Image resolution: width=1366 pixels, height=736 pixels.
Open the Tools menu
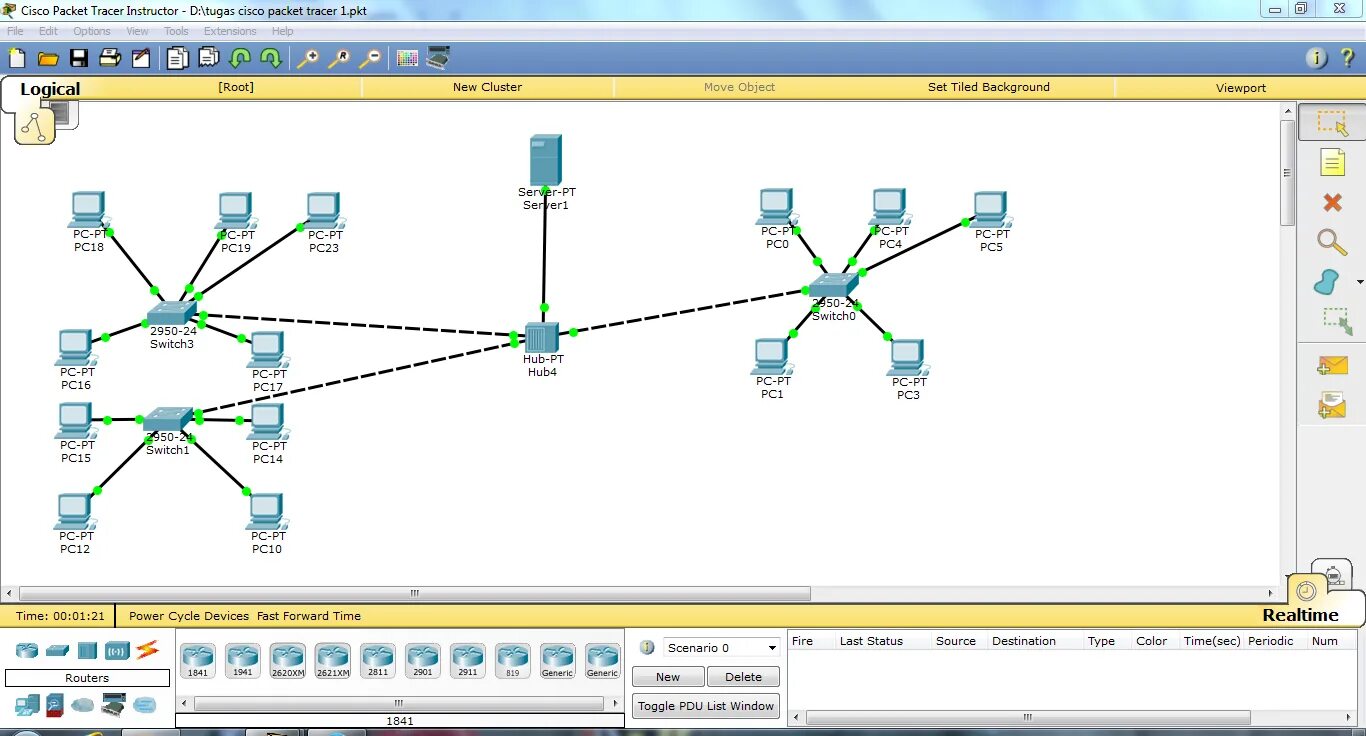[176, 31]
